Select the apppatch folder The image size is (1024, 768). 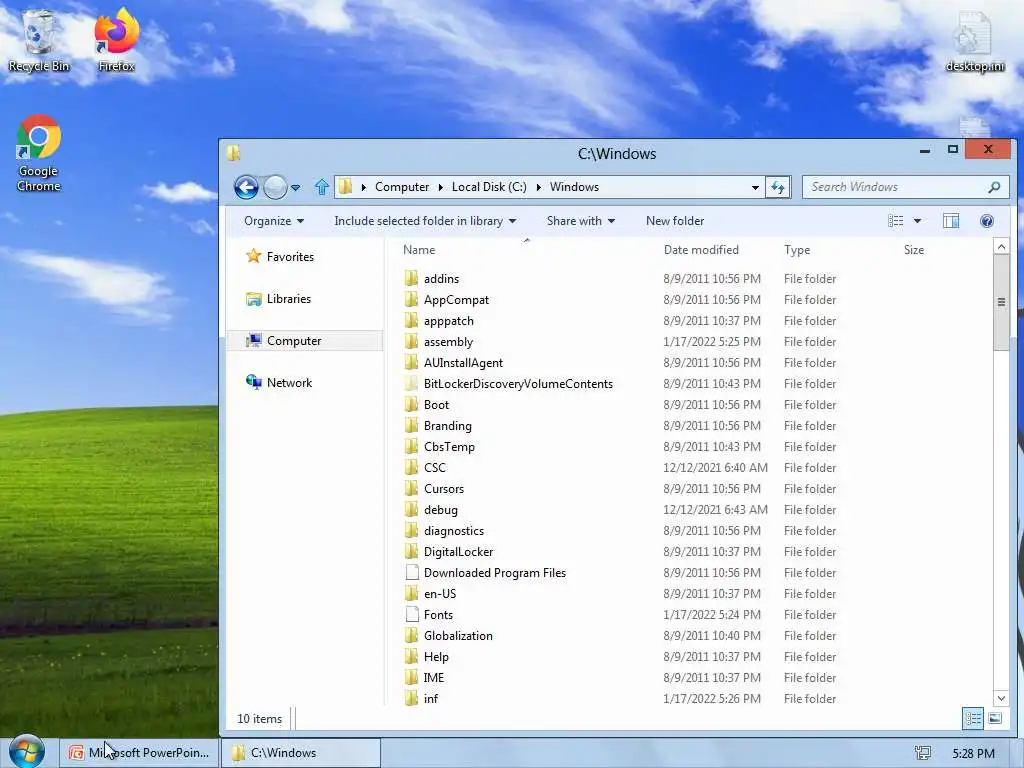[449, 321]
